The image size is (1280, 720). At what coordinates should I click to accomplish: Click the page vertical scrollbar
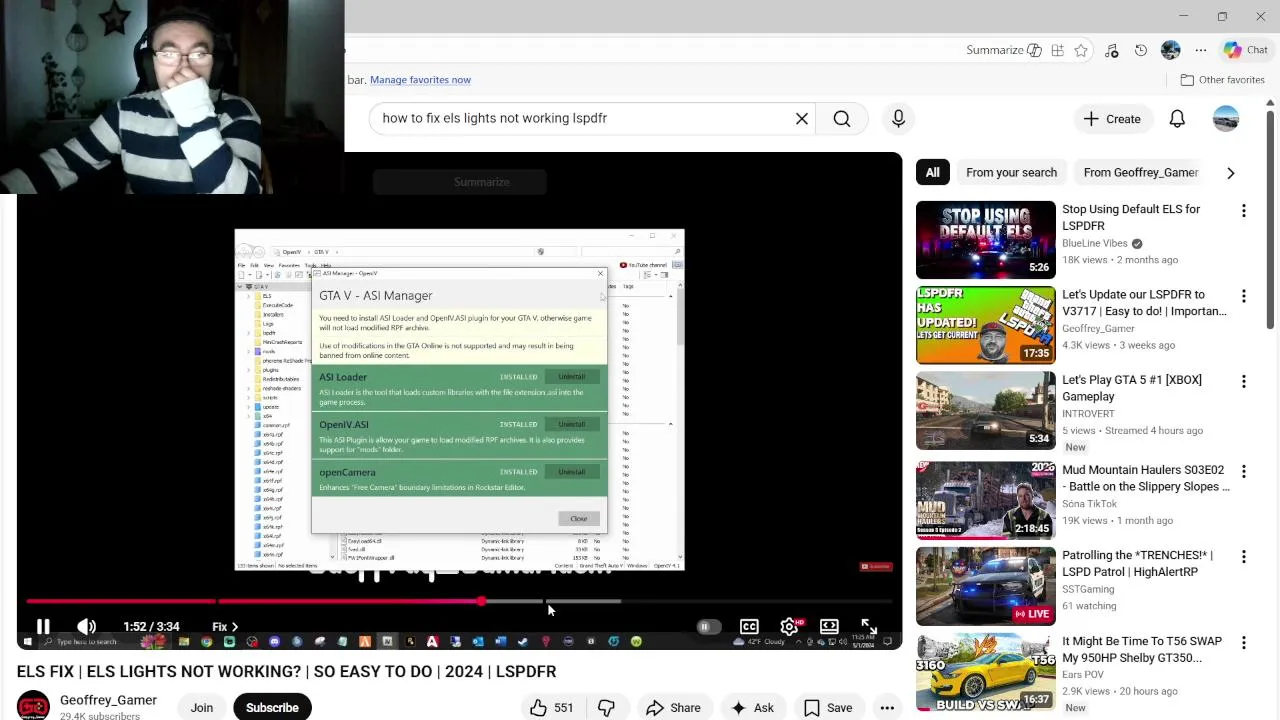pyautogui.click(x=1271, y=220)
